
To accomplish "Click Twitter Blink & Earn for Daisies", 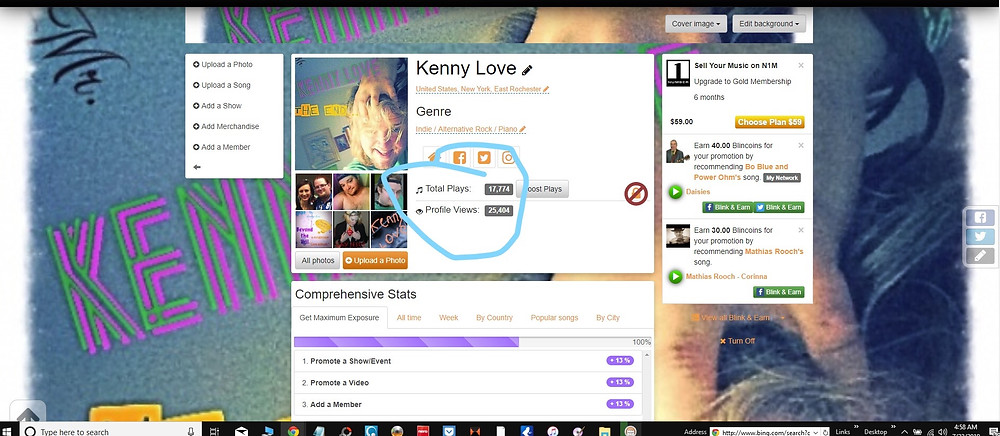I will point(779,207).
